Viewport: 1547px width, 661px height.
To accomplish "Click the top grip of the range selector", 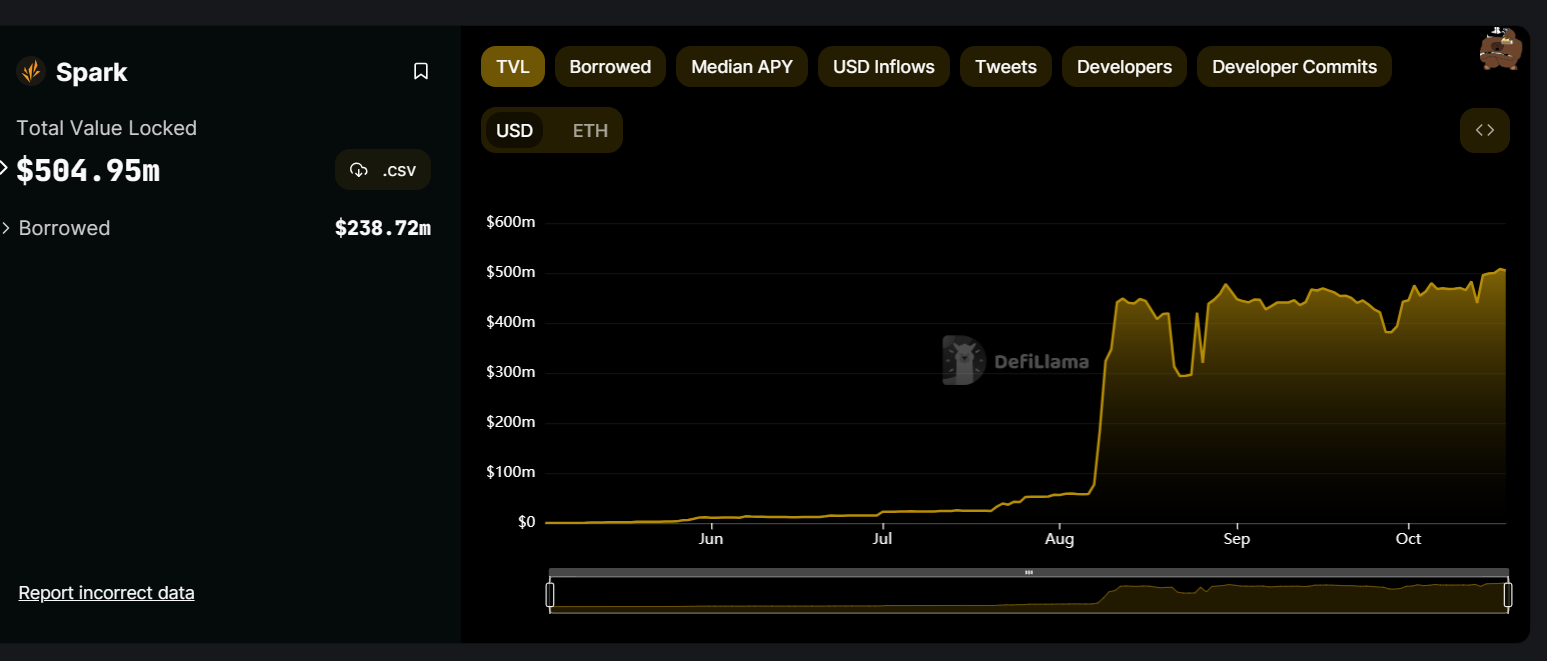I will pos(1029,572).
